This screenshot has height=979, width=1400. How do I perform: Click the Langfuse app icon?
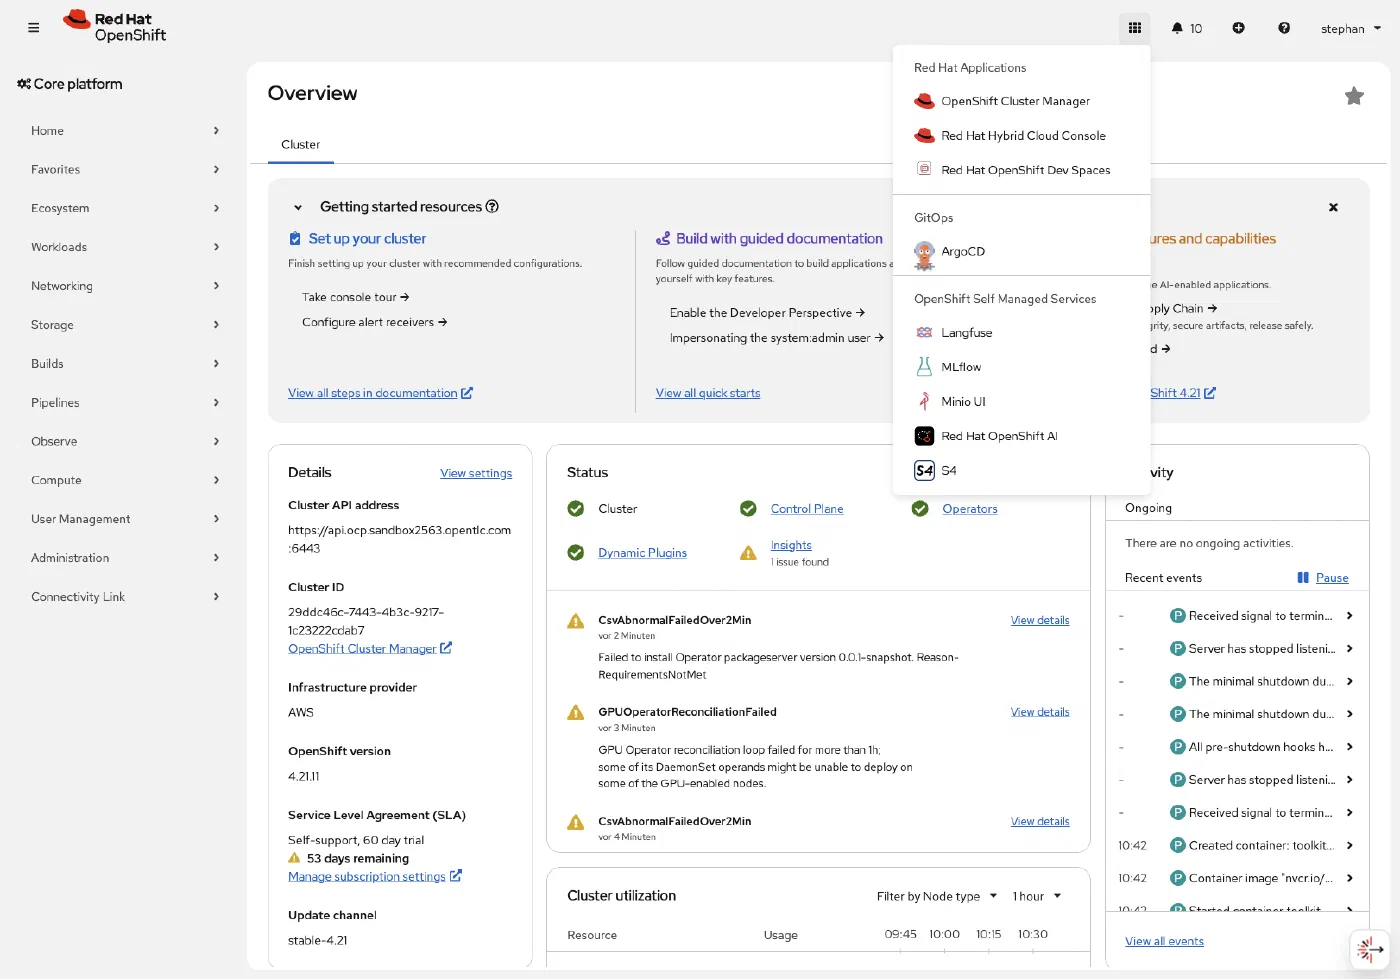pos(924,333)
